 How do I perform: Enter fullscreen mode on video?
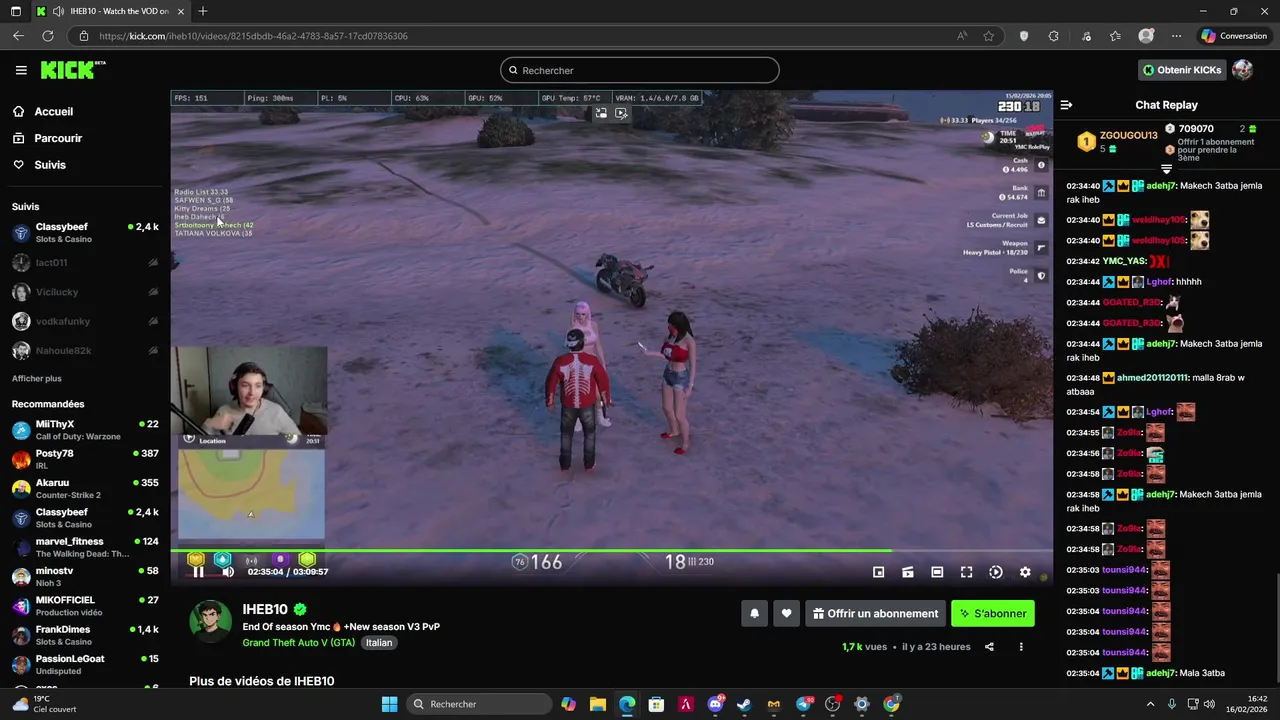[966, 572]
